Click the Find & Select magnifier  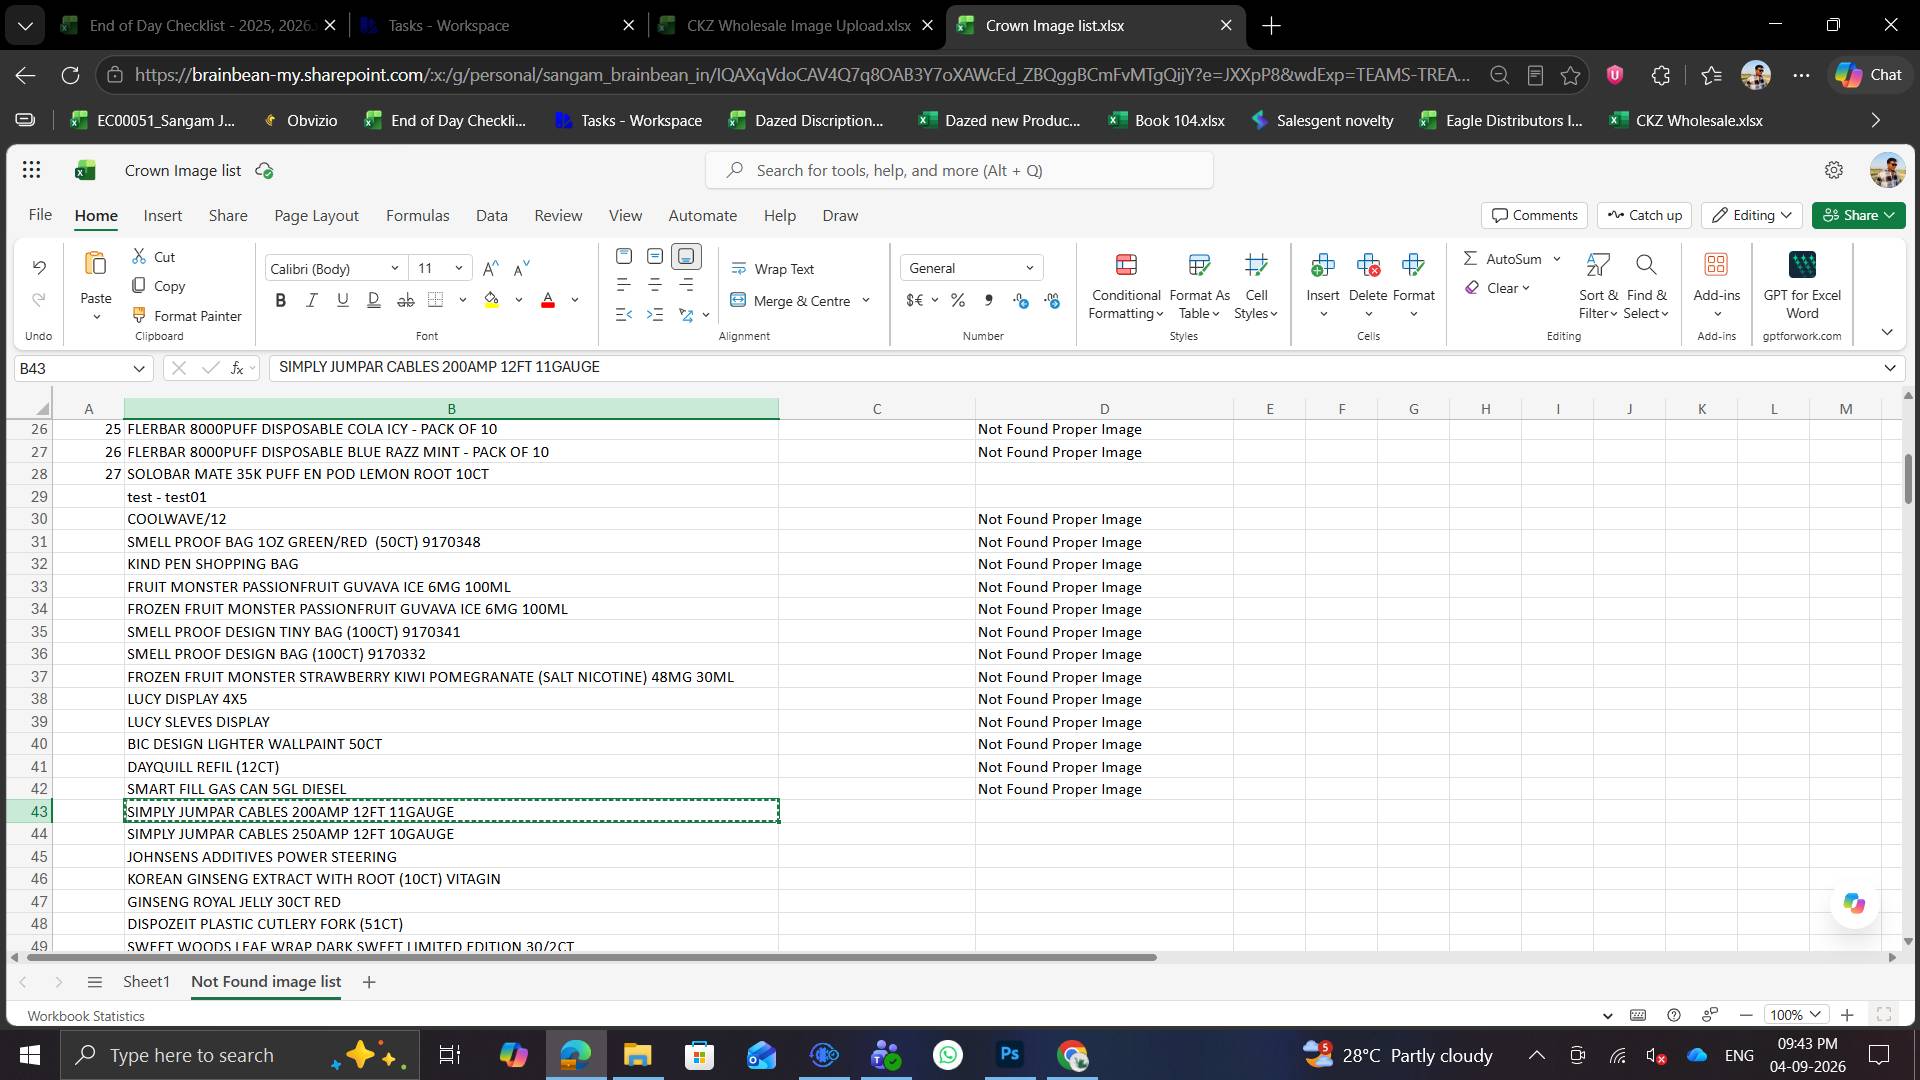pyautogui.click(x=1646, y=265)
